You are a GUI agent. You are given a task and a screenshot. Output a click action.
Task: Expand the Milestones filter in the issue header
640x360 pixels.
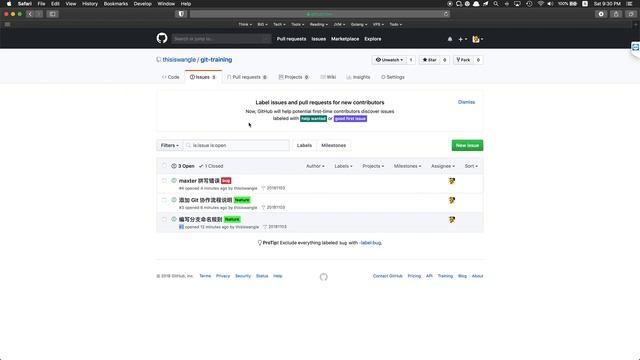[x=407, y=166]
